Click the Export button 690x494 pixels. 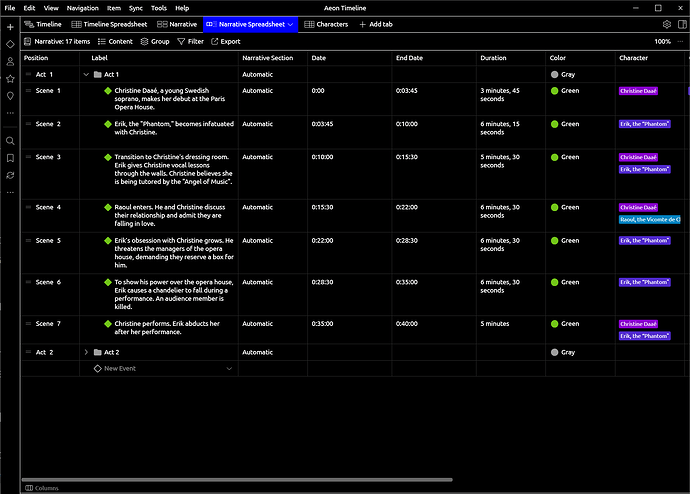pyautogui.click(x=225, y=42)
